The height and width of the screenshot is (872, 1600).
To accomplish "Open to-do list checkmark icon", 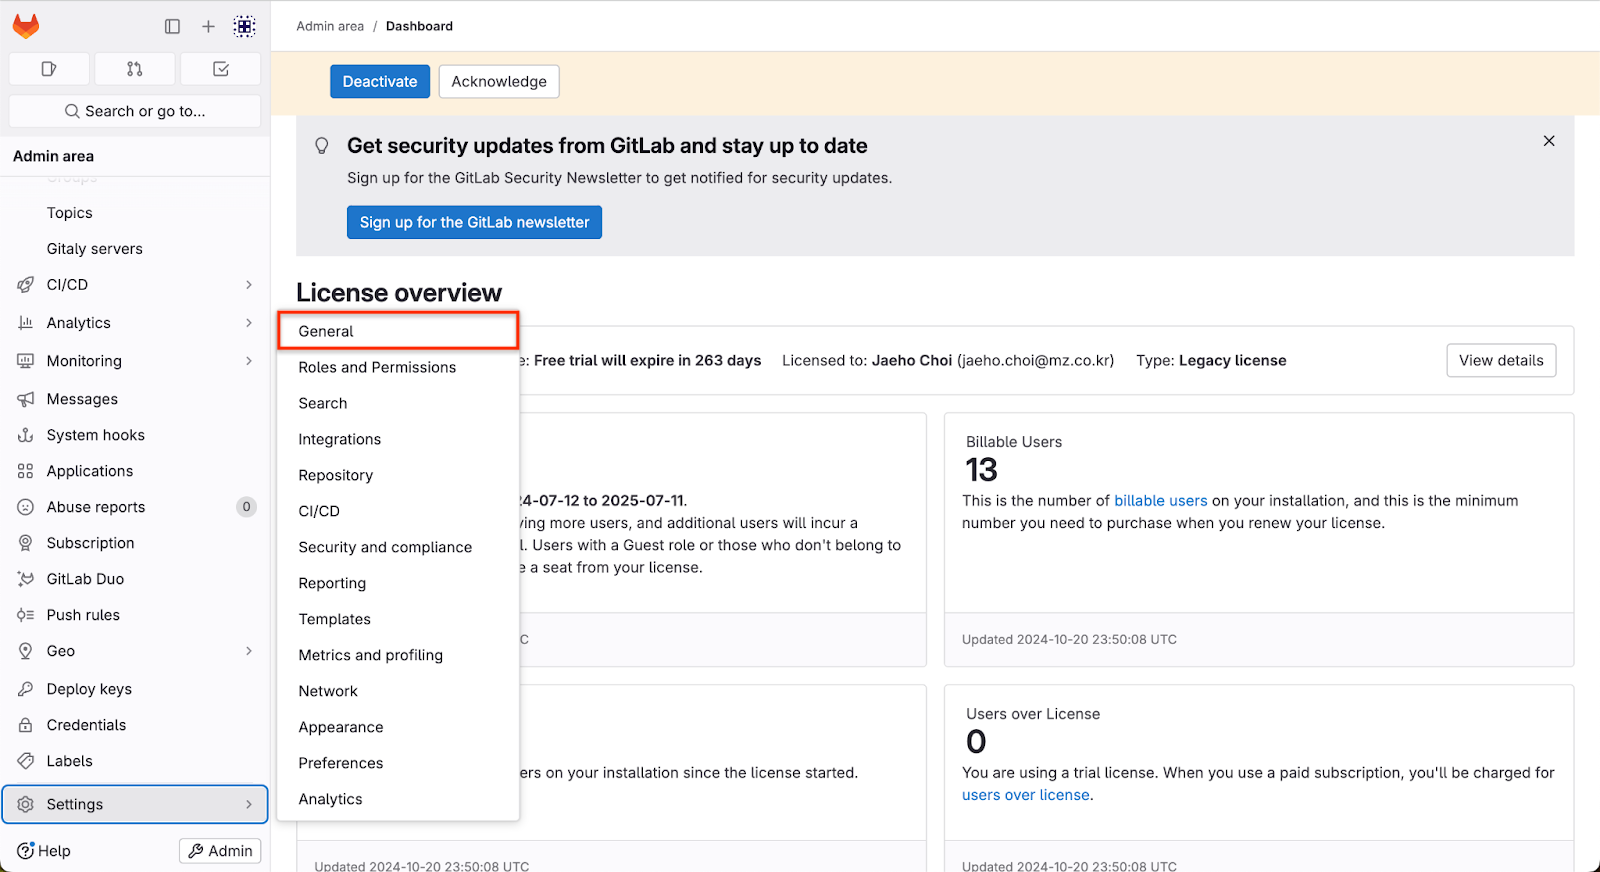I will tap(221, 69).
